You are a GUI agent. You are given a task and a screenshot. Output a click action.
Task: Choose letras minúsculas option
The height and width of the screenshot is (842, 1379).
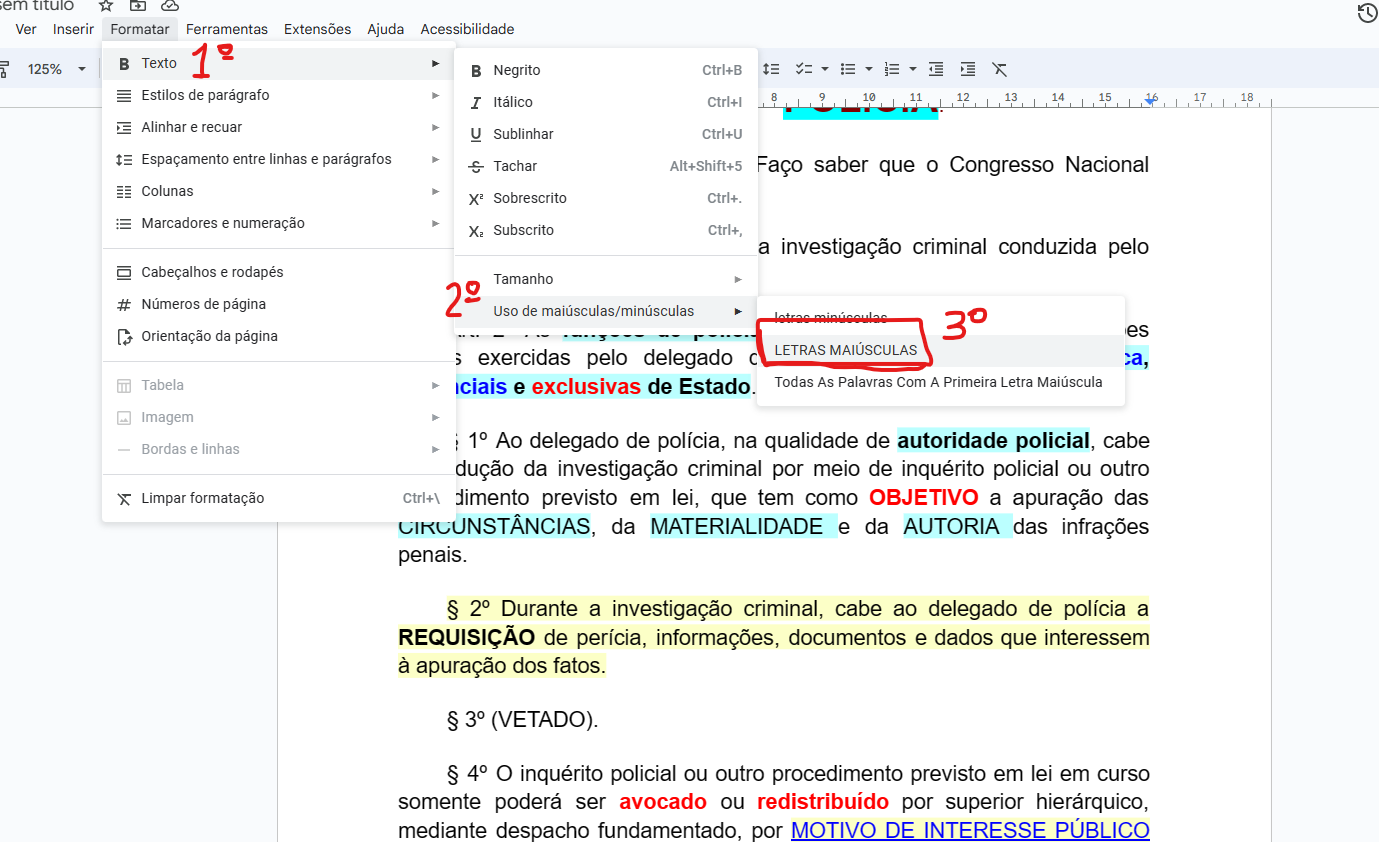click(941, 318)
